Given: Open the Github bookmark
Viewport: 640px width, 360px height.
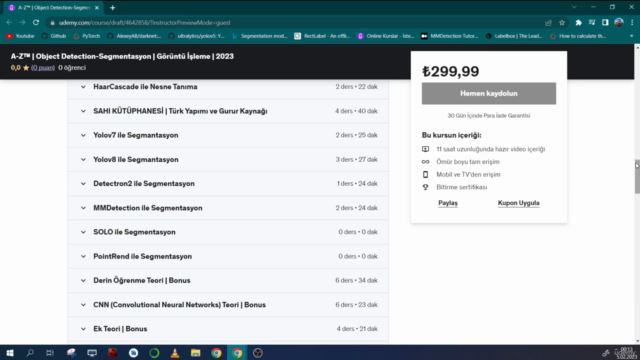Looking at the screenshot, I should tap(53, 36).
